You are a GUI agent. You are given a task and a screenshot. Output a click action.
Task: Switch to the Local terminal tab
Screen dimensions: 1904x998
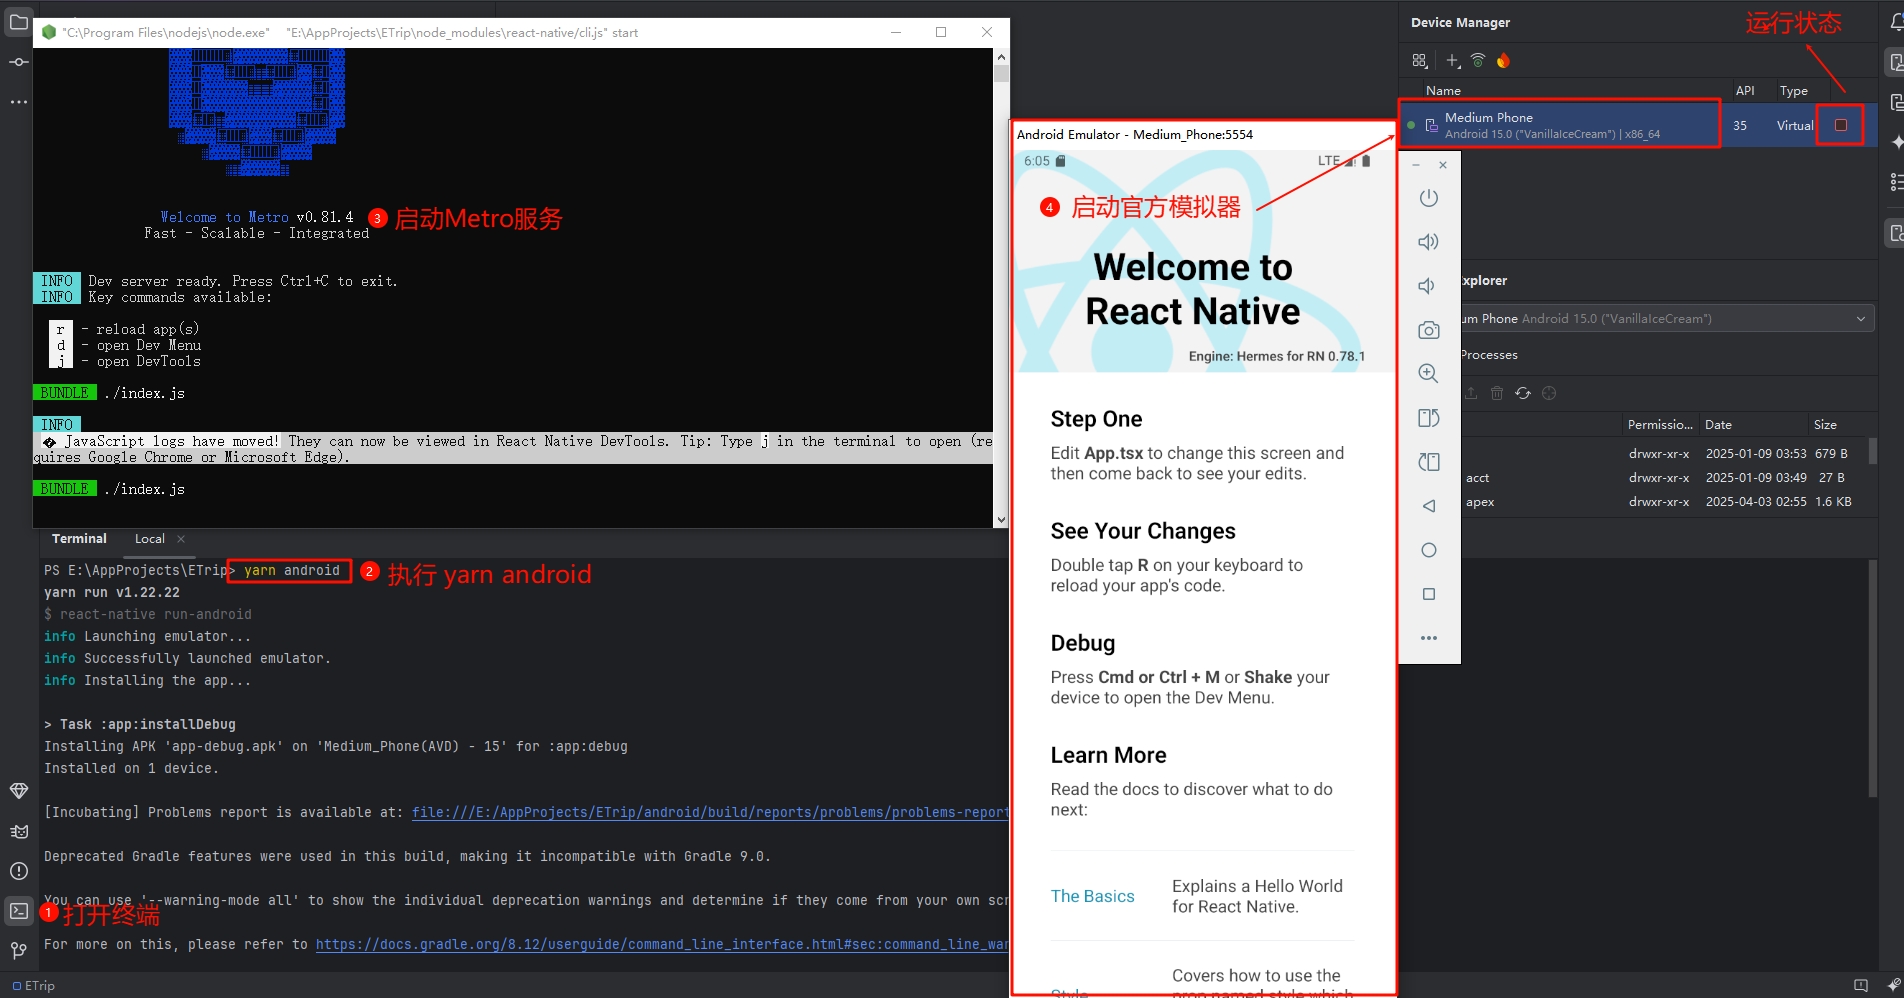click(150, 539)
